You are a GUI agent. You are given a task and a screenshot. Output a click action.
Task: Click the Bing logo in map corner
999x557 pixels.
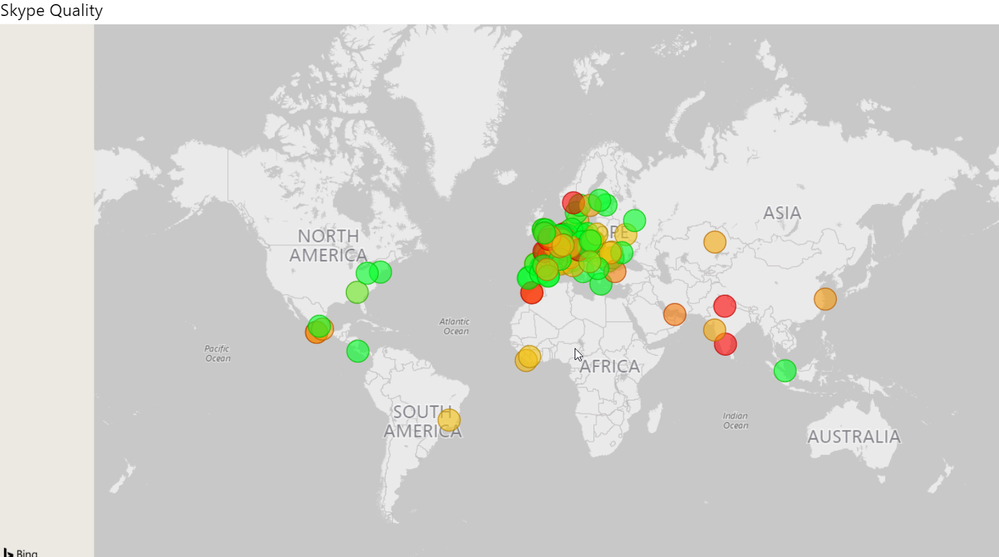20,552
